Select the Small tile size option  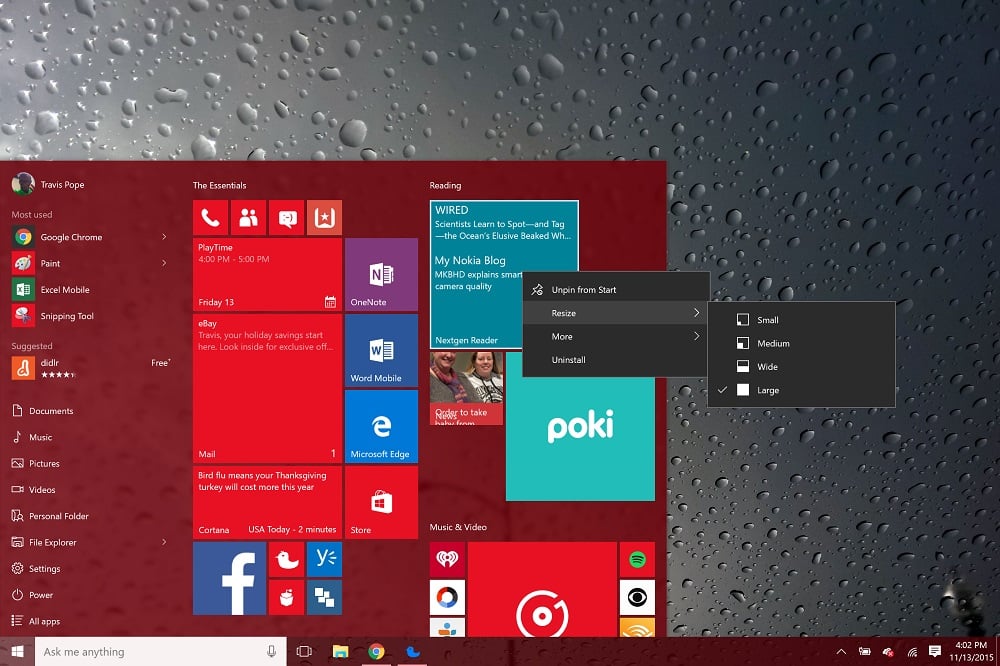coord(801,320)
